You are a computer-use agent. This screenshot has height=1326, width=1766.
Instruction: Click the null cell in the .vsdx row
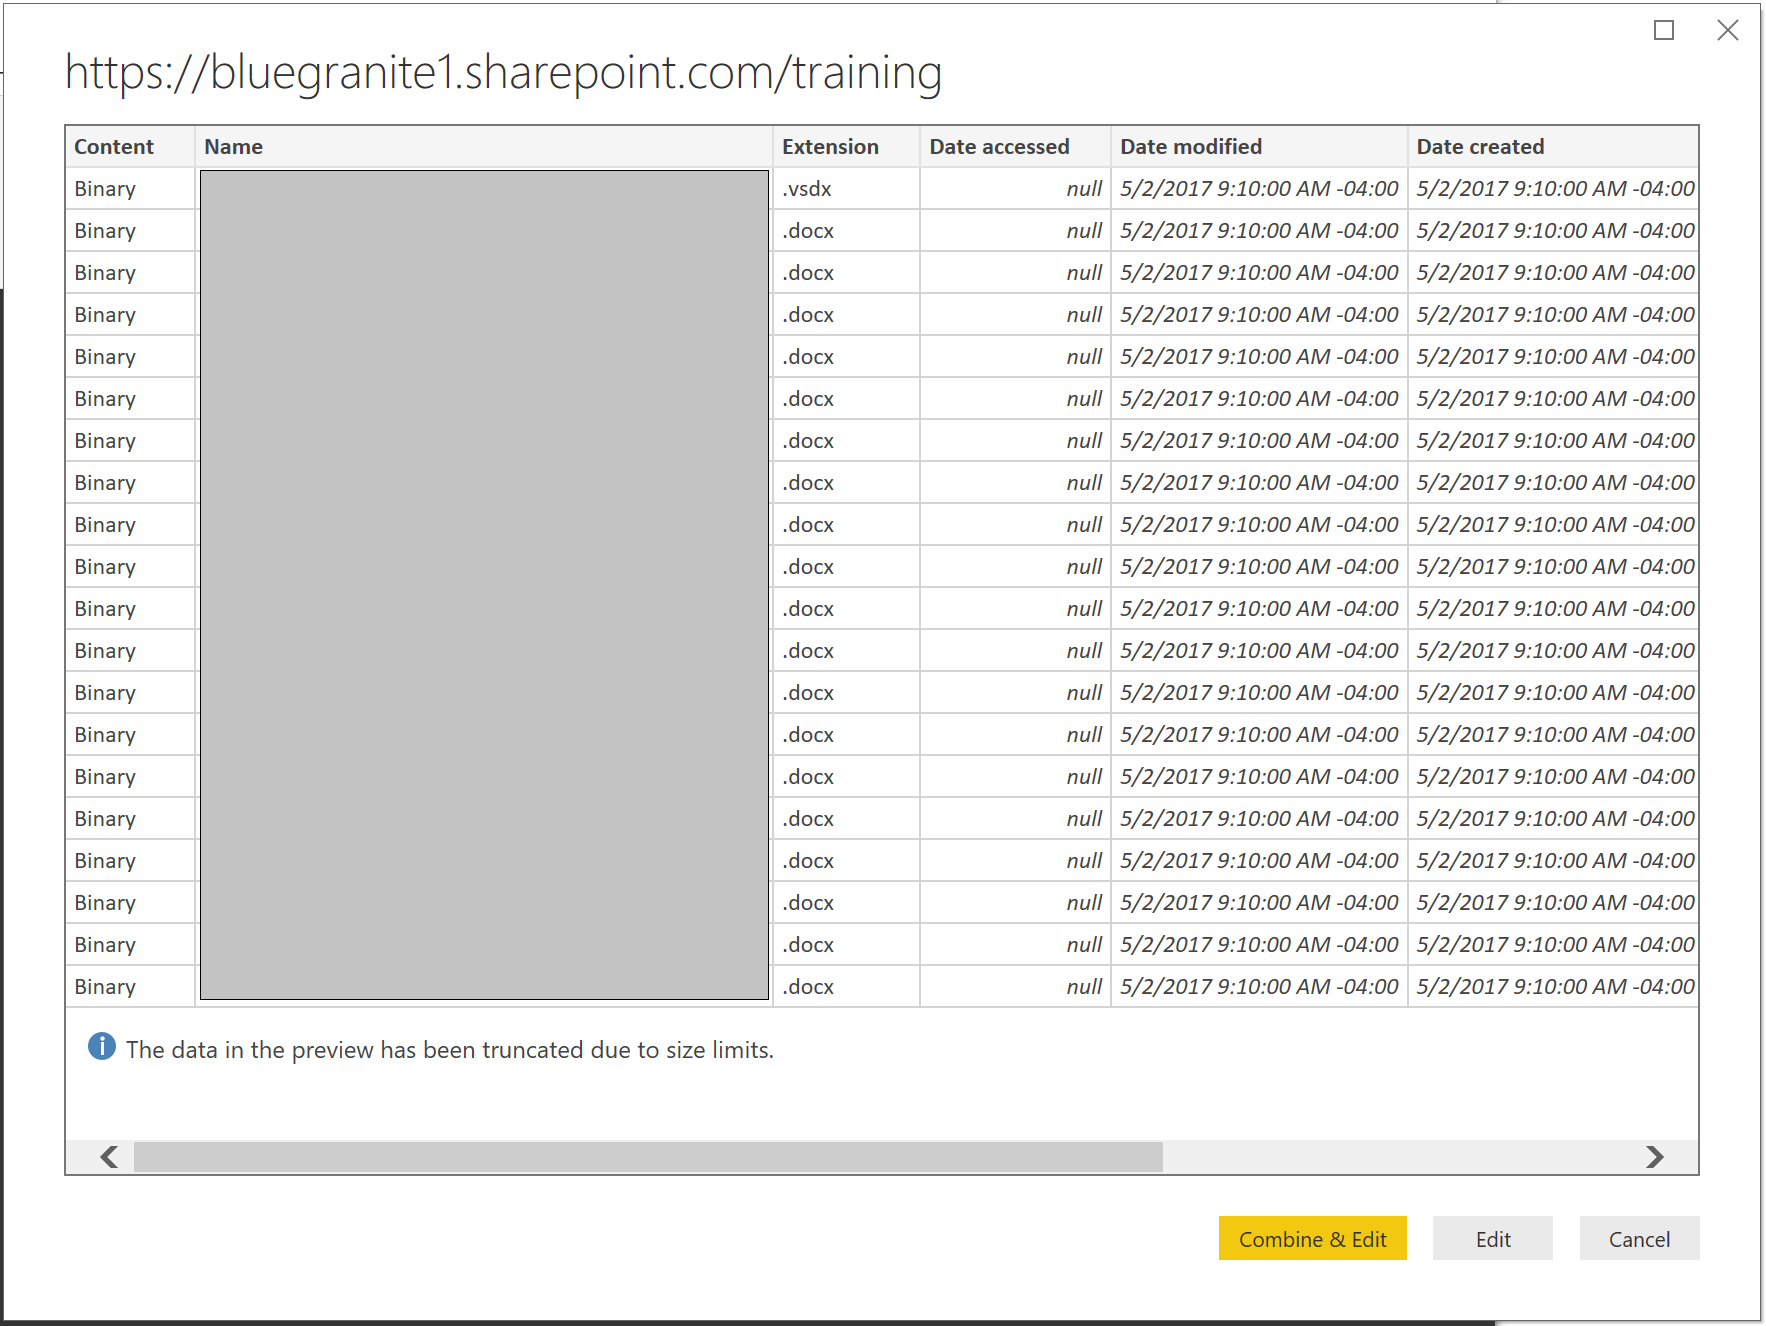coord(1015,188)
